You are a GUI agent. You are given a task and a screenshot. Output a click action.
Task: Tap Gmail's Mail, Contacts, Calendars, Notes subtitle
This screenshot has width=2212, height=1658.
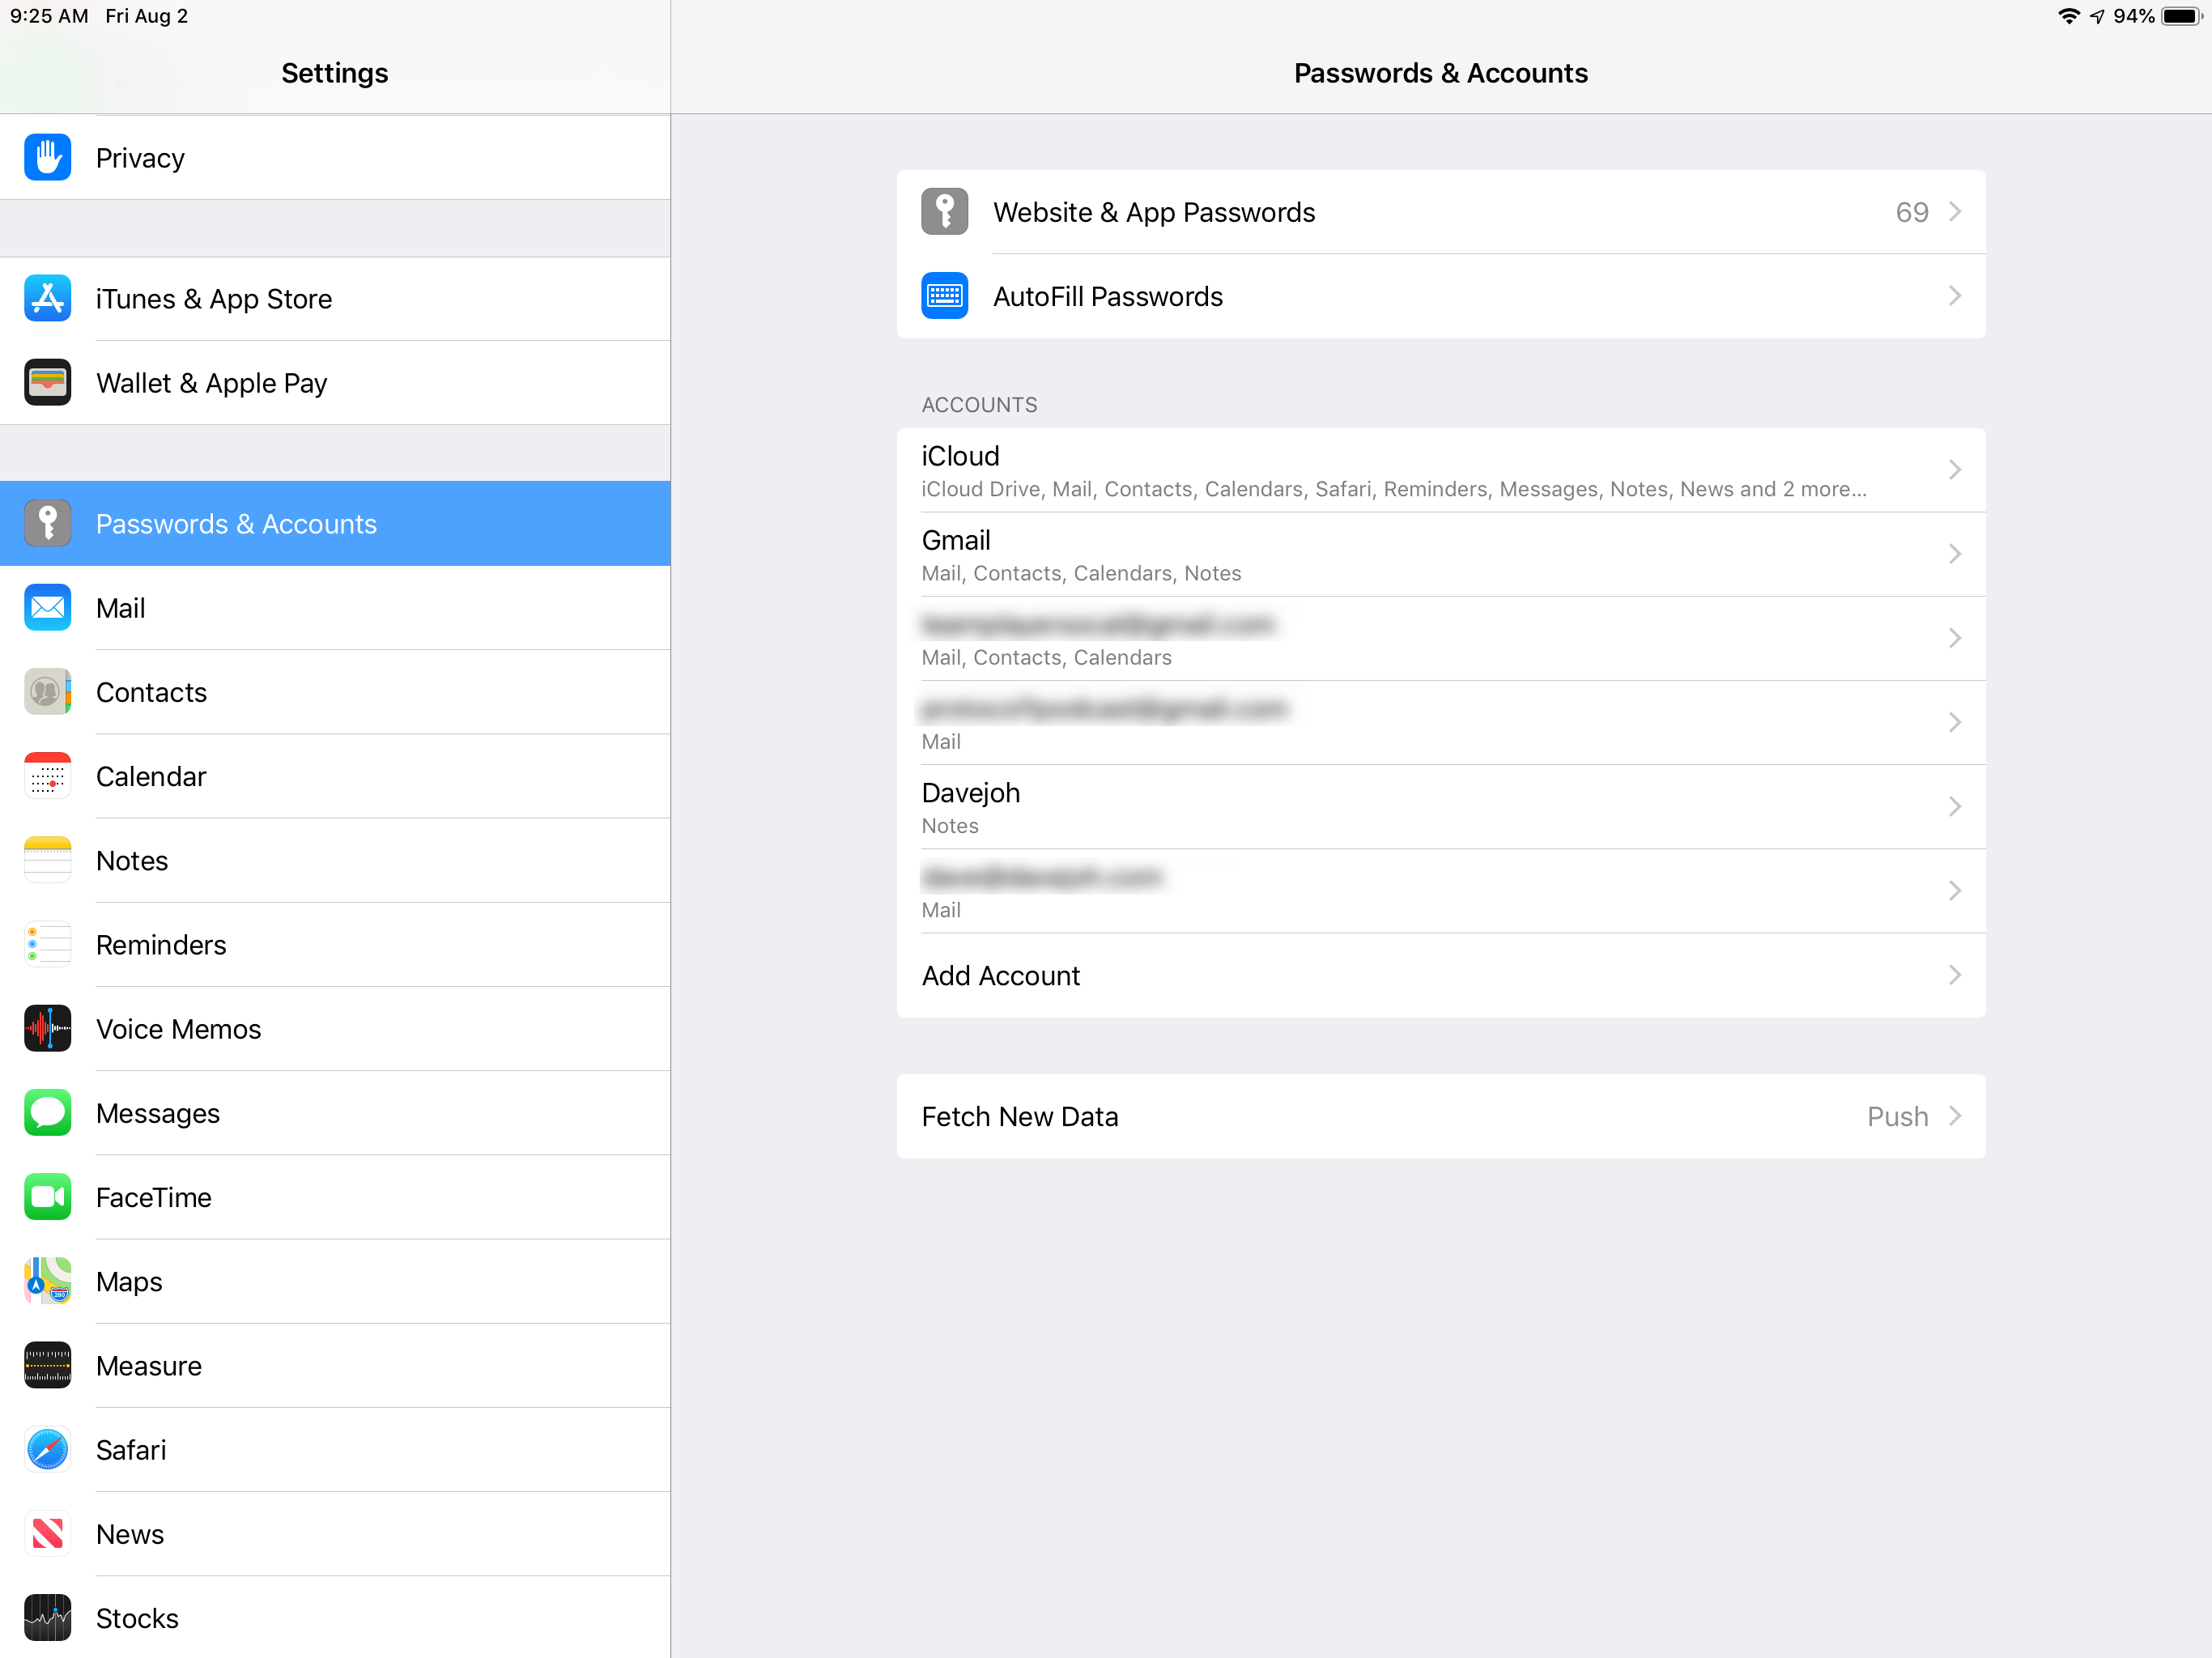(1081, 573)
